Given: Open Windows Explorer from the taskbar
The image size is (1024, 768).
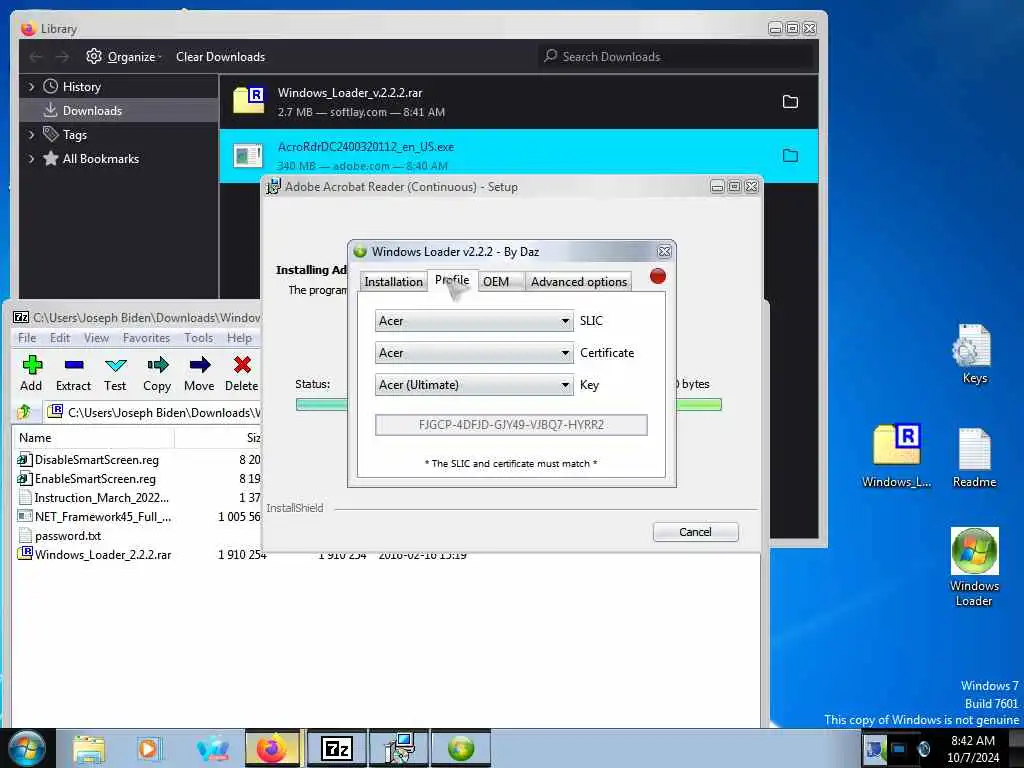Looking at the screenshot, I should pyautogui.click(x=89, y=748).
